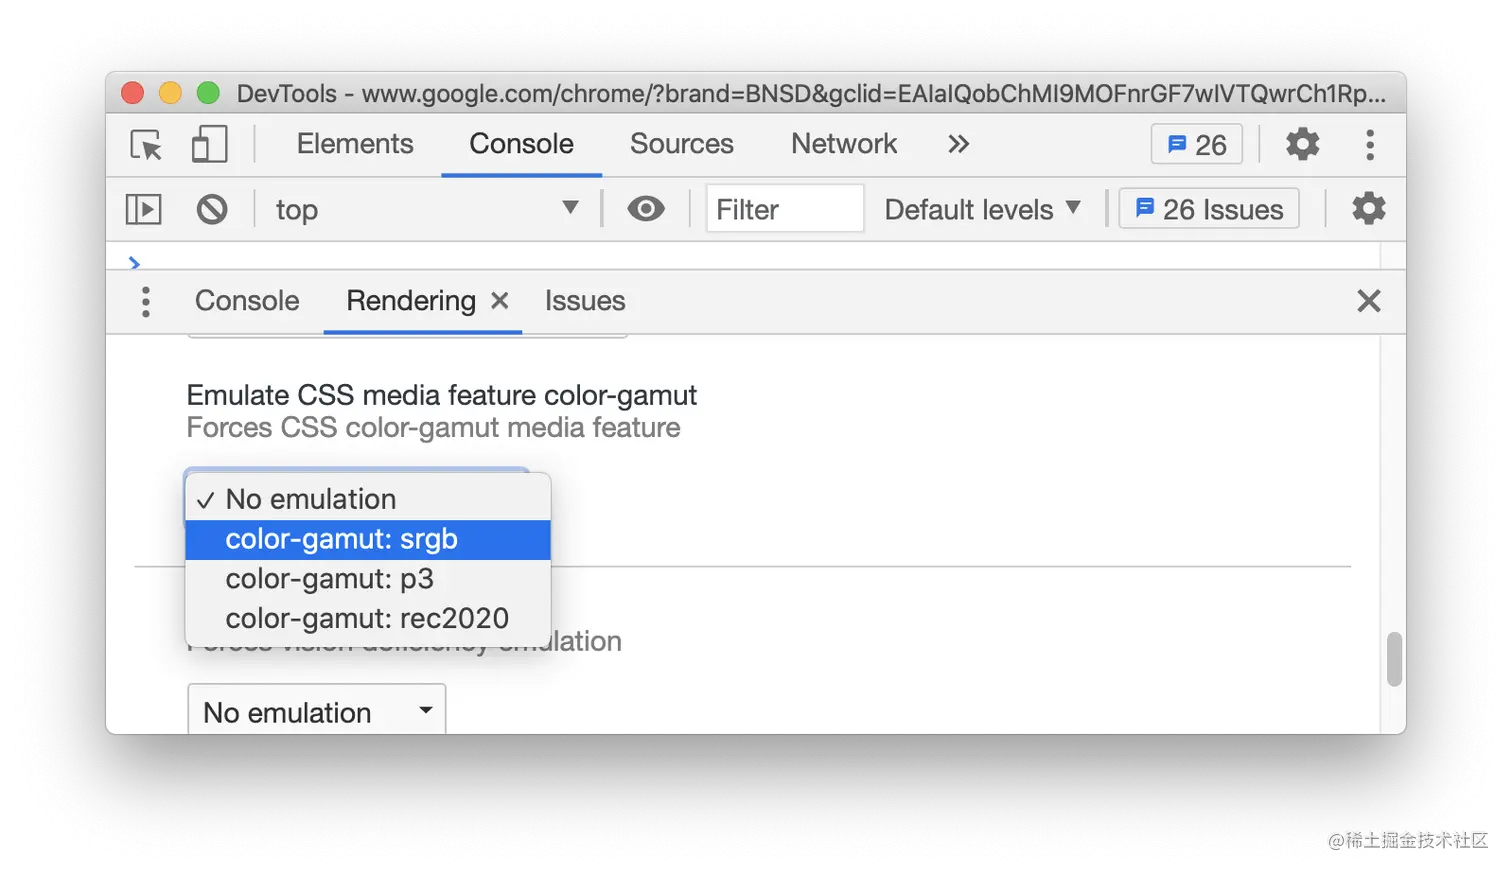
Task: Open DevTools settings gear in the main toolbar
Action: (1302, 144)
